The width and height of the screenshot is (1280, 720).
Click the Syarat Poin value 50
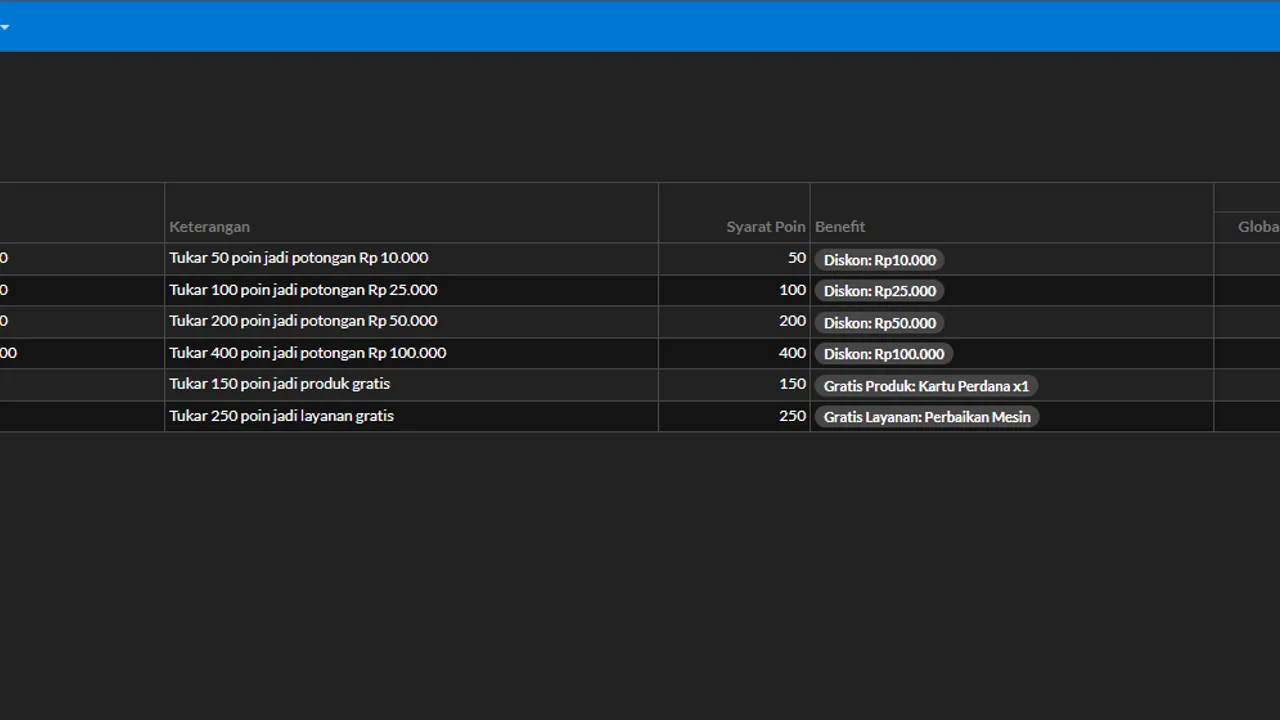point(797,258)
